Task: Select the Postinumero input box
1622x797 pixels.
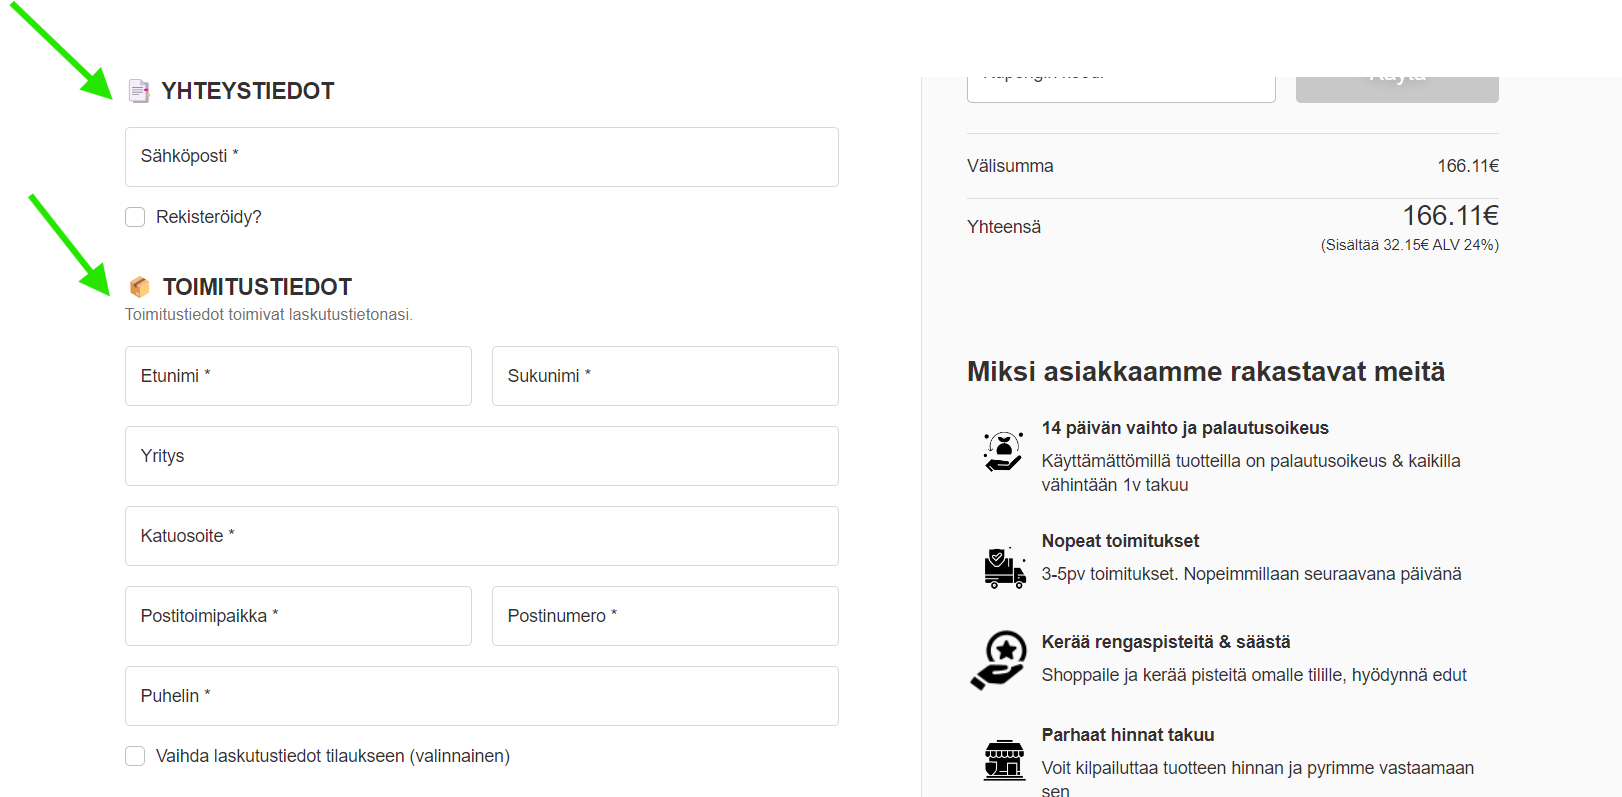Action: coord(665,616)
